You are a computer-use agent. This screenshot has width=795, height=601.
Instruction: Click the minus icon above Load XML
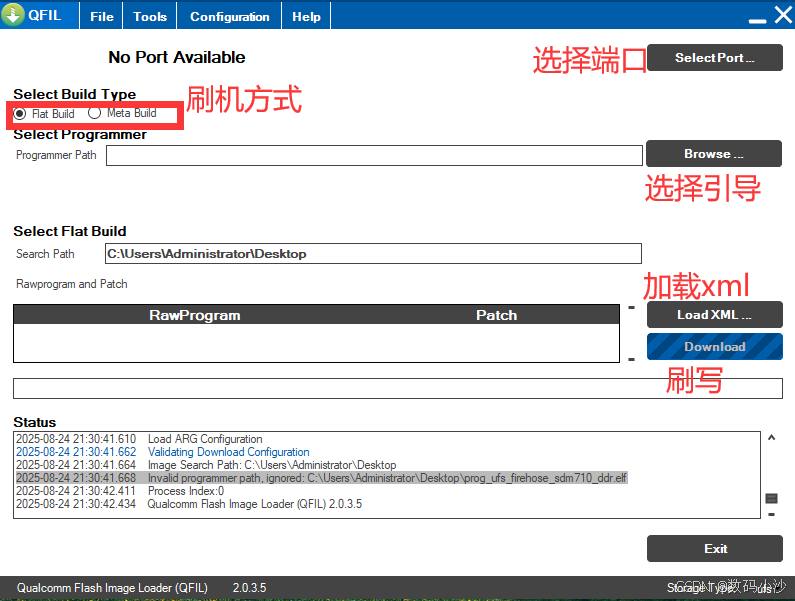click(631, 307)
